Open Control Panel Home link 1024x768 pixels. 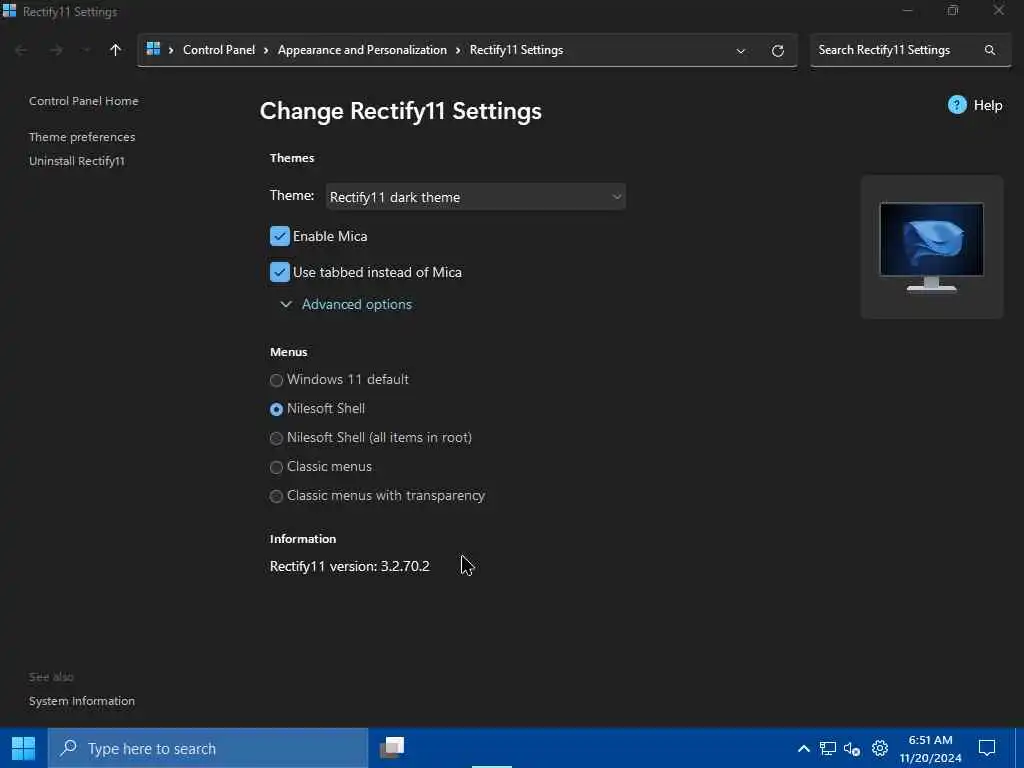coord(84,101)
